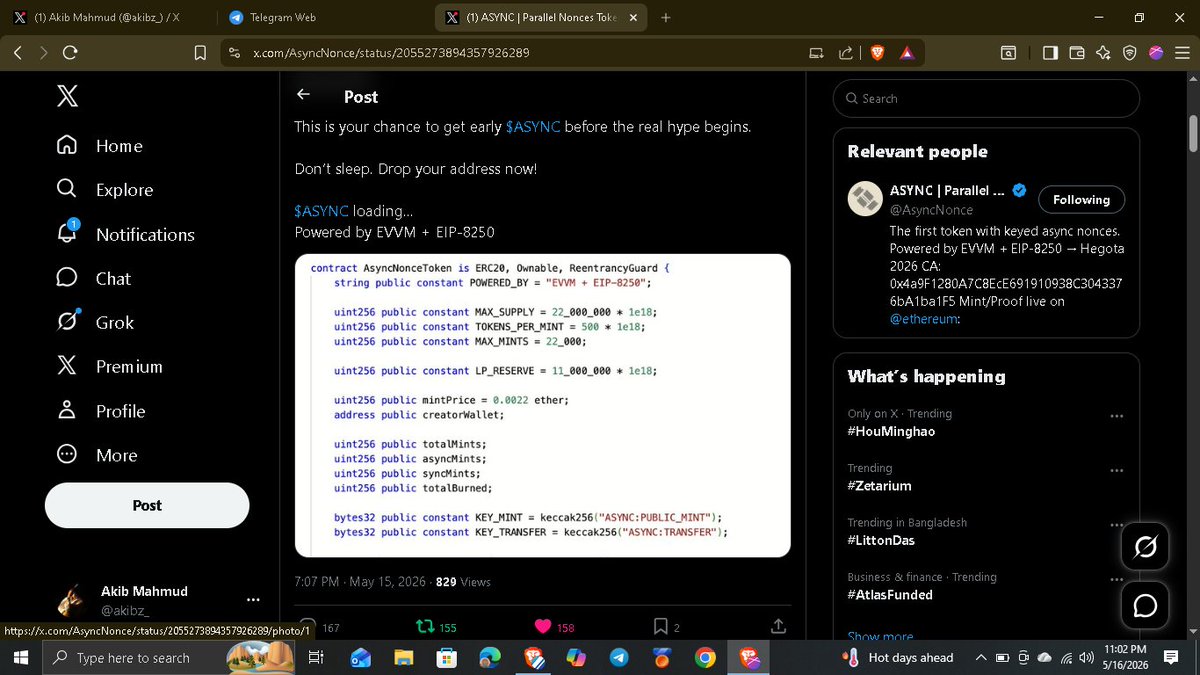Go to Home in the X sidebar
This screenshot has height=675, width=1200.
coord(100,146)
